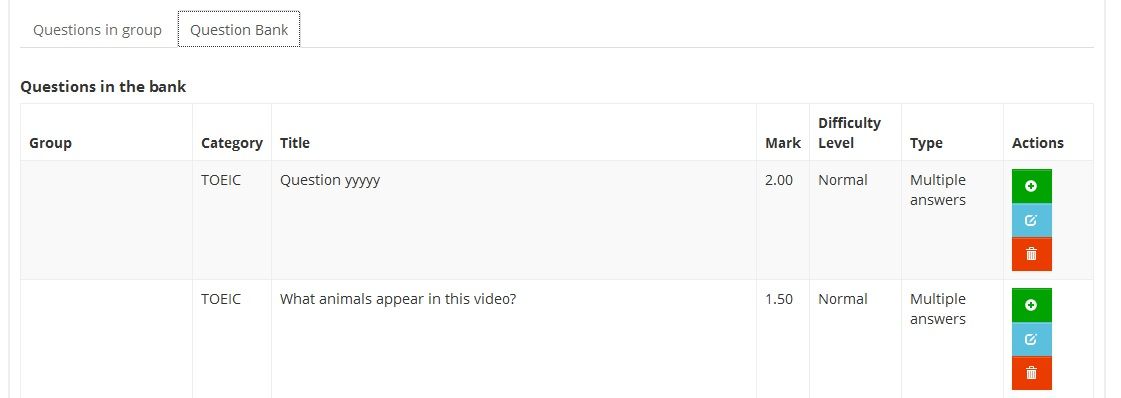
Task: Select "What animals appear in this video?" title
Action: coord(397,299)
